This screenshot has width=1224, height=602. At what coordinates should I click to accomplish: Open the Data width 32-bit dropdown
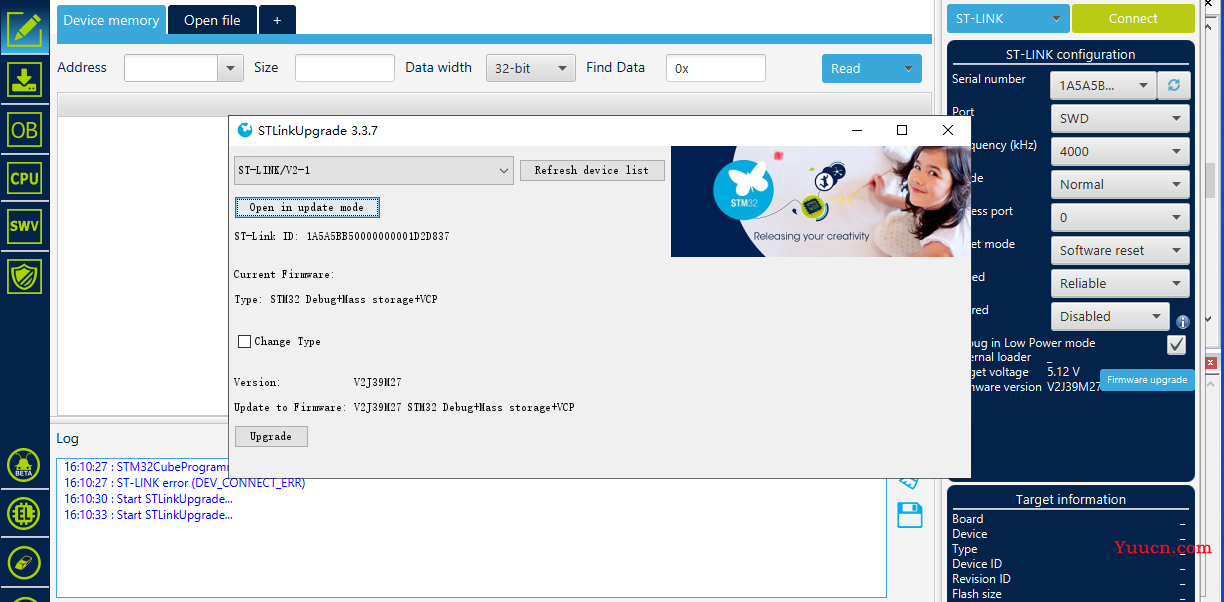(x=531, y=68)
